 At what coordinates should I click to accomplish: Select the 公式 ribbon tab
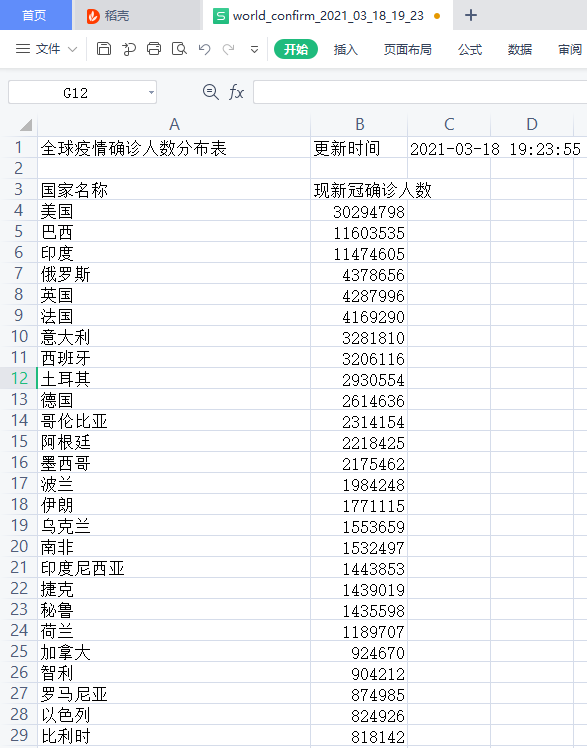pos(470,49)
